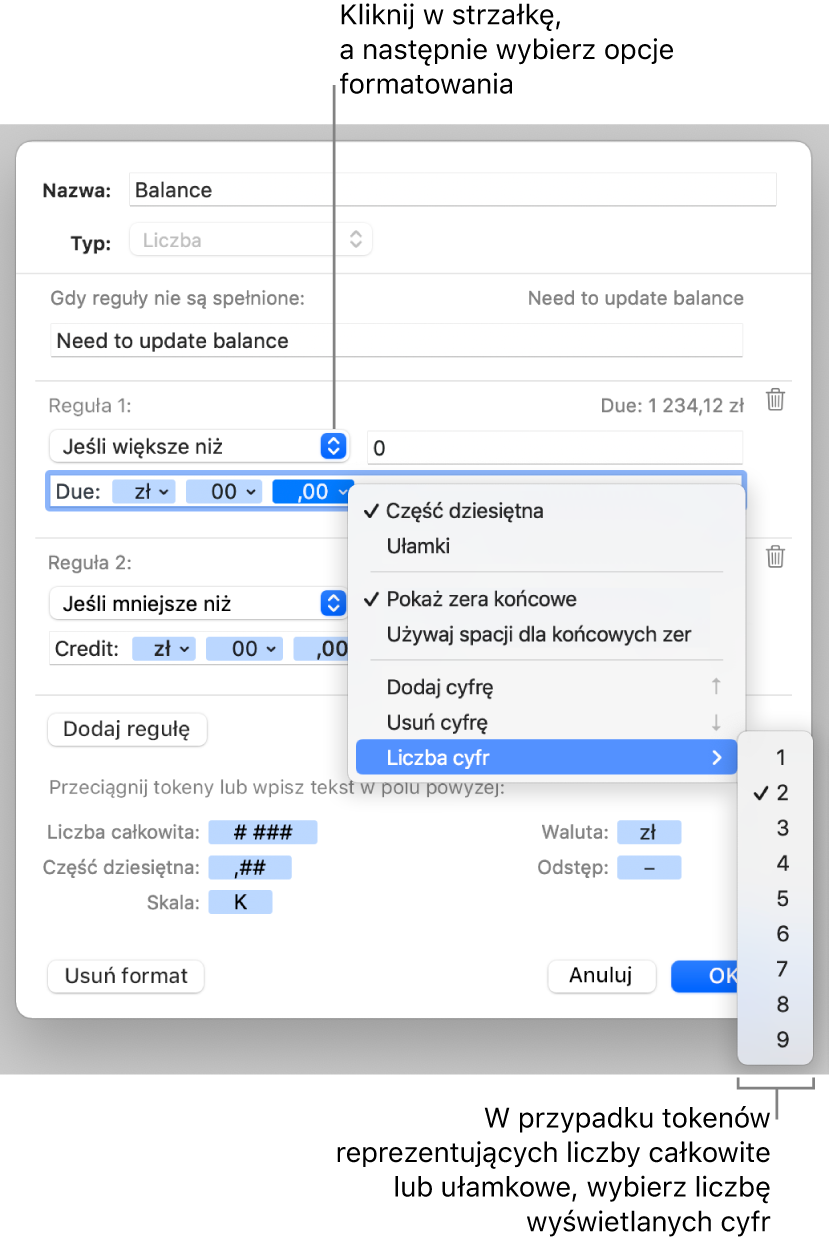
Task: Select the Liczba całkowita # ### token
Action: [262, 832]
